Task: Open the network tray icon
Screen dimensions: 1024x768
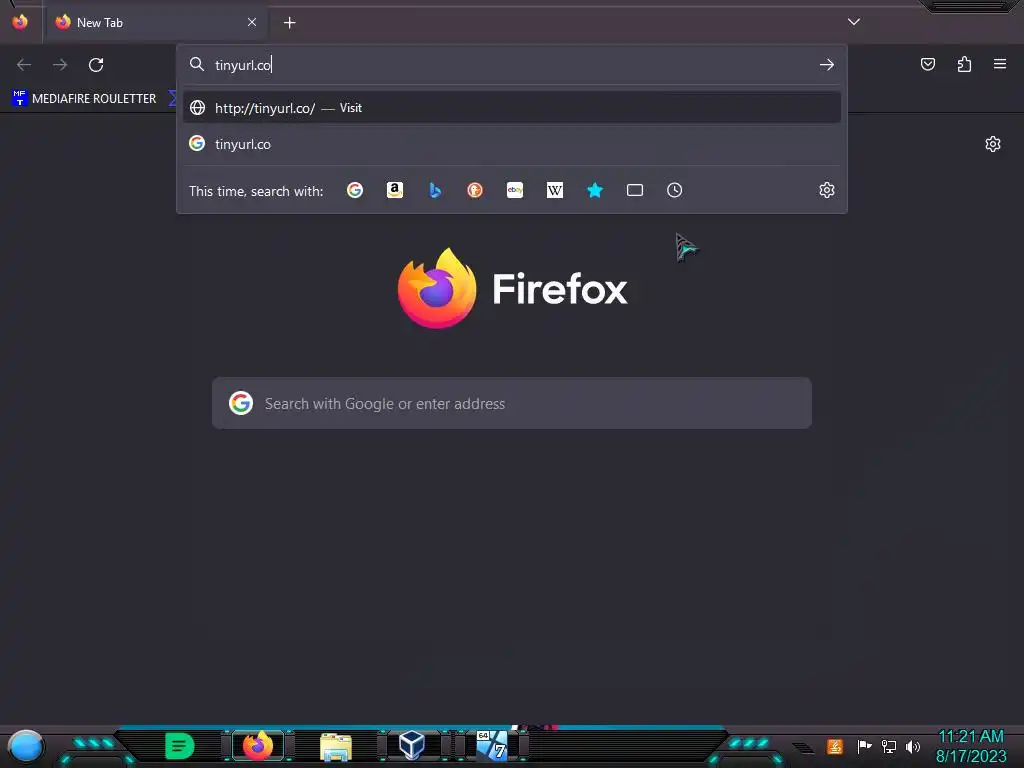Action: (x=888, y=746)
